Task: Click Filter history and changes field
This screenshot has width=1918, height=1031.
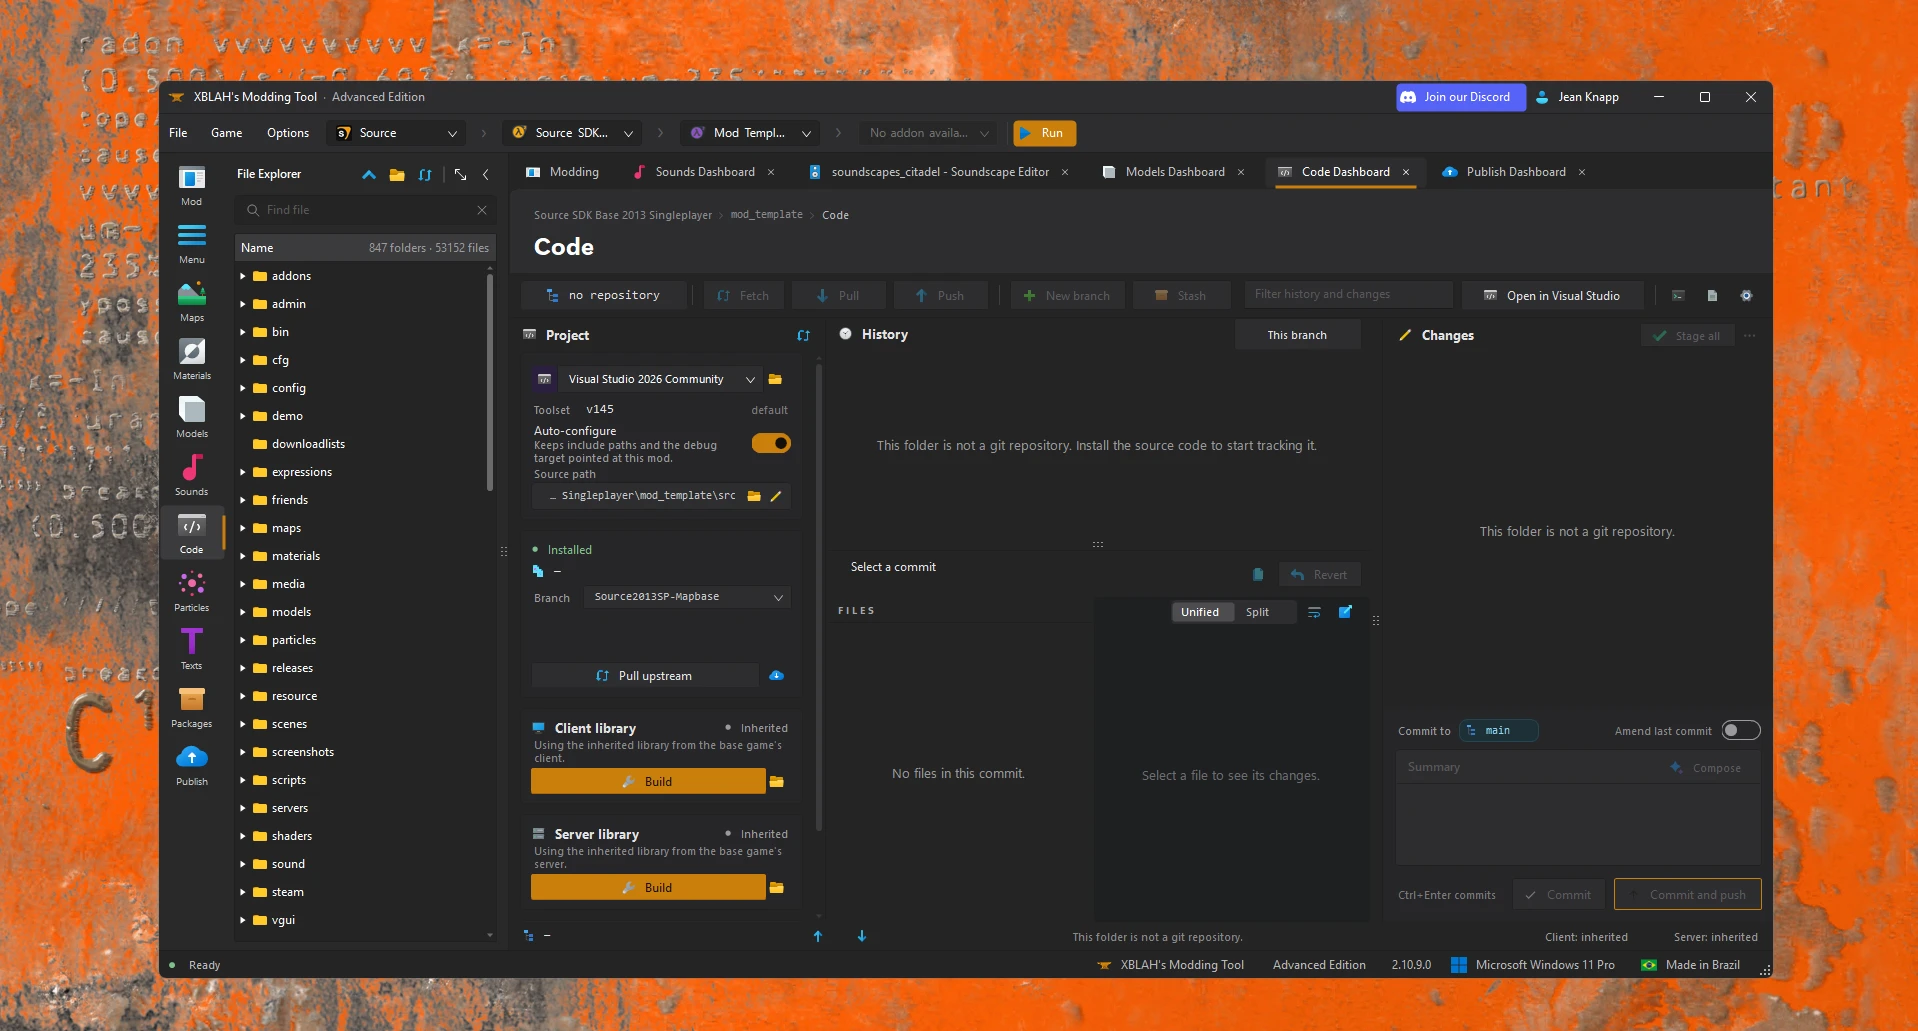Action: 1348,295
